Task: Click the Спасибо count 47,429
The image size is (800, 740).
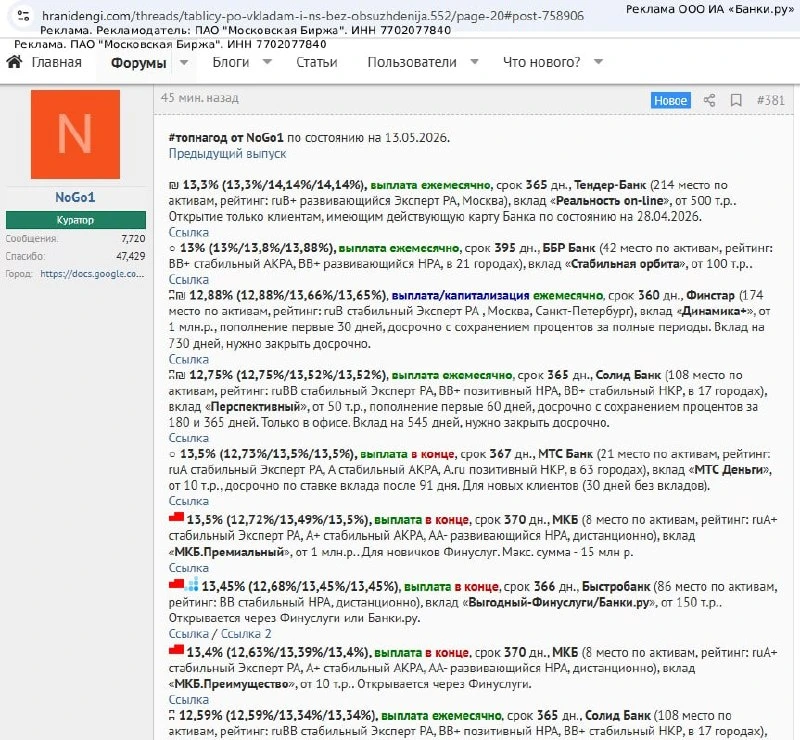Action: click(131, 256)
